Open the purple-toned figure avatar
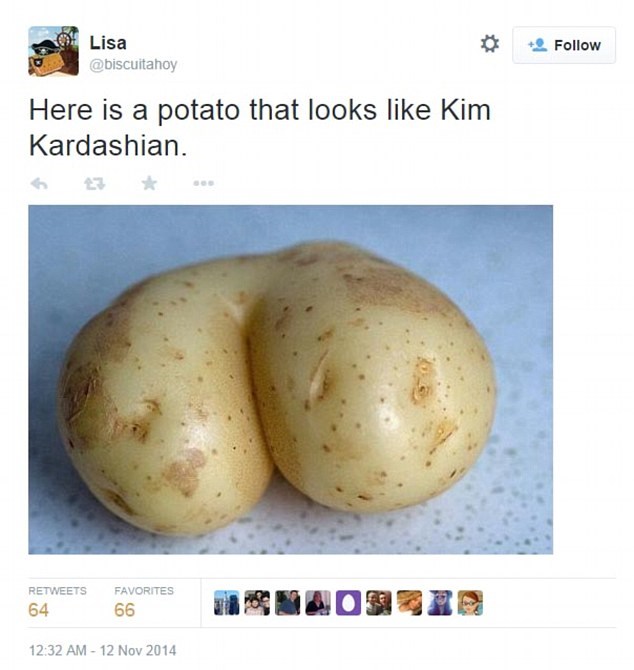The image size is (634, 670). point(440,603)
